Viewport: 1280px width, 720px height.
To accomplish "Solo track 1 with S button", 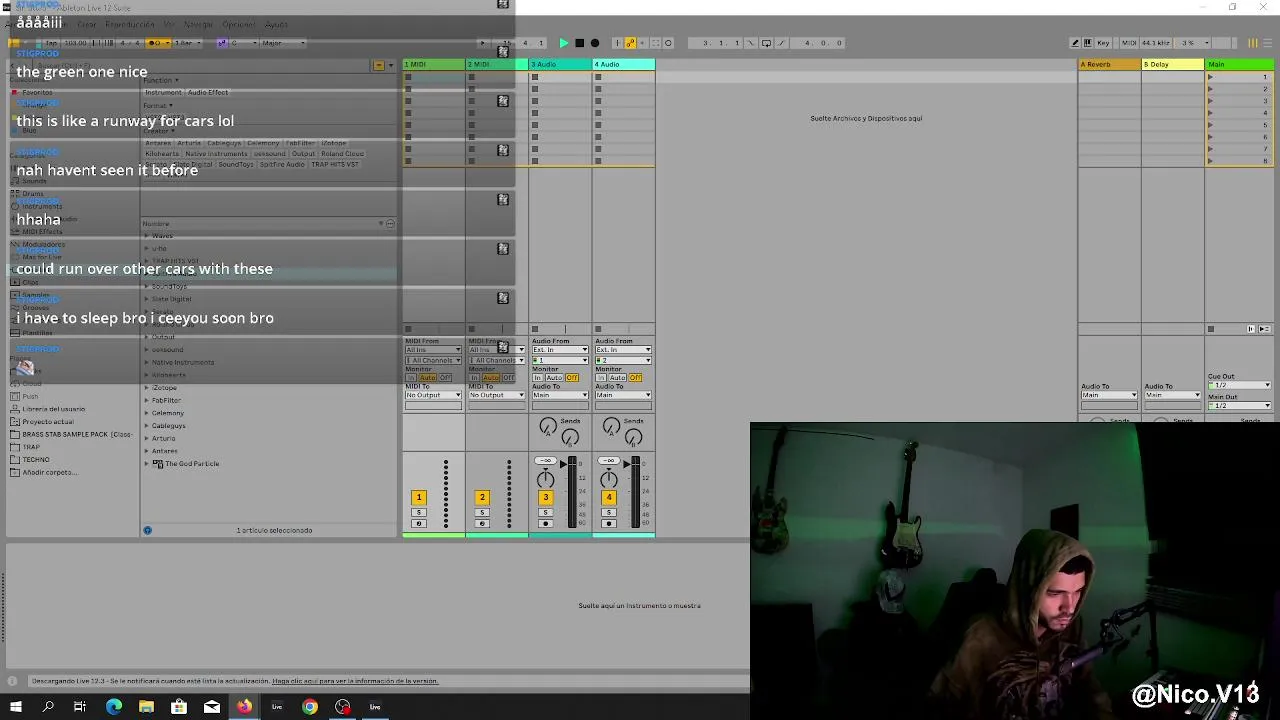I will pos(419,513).
